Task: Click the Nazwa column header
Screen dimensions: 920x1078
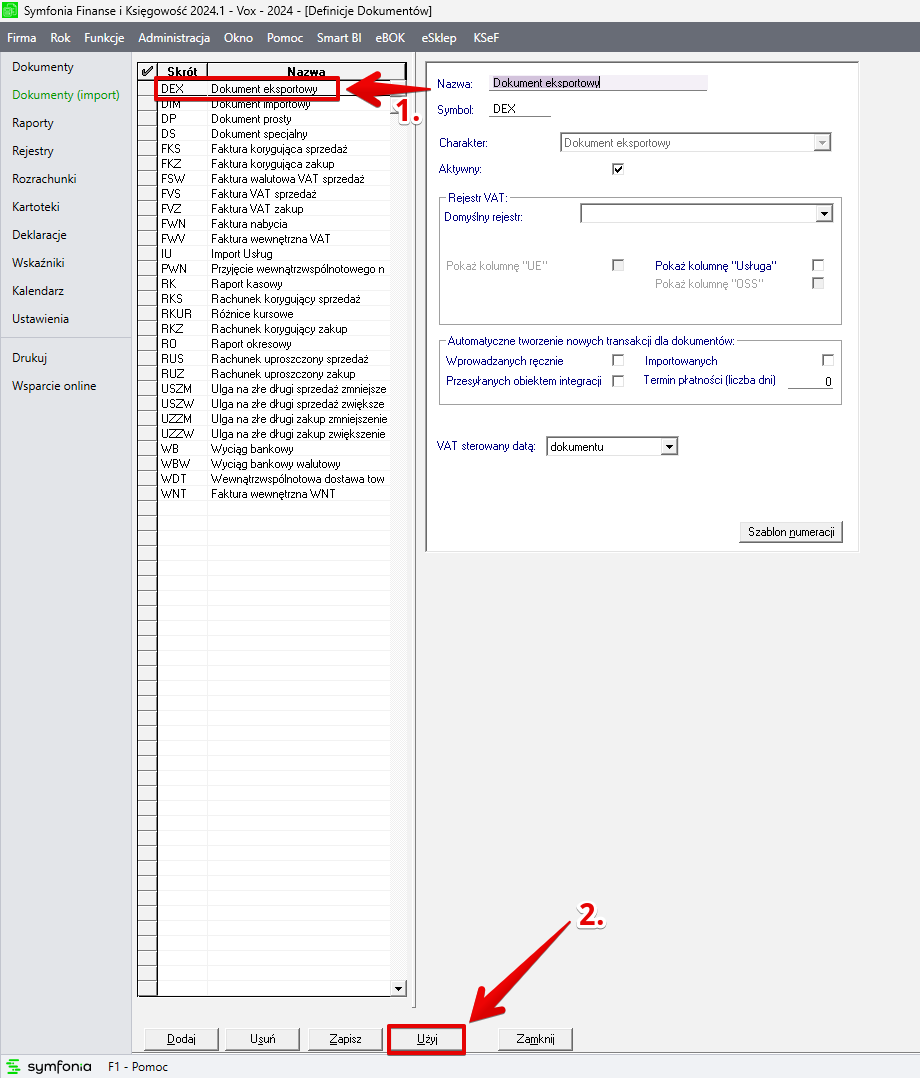Action: [x=306, y=71]
